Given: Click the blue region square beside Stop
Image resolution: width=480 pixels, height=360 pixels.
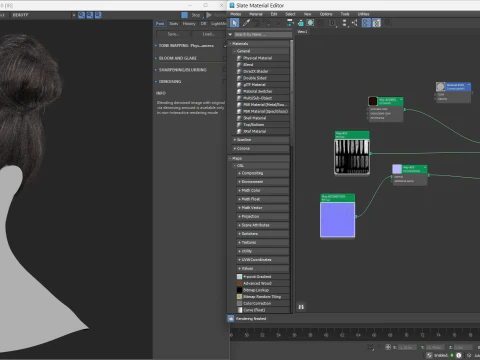Looking at the screenshot, I should tap(184, 15).
